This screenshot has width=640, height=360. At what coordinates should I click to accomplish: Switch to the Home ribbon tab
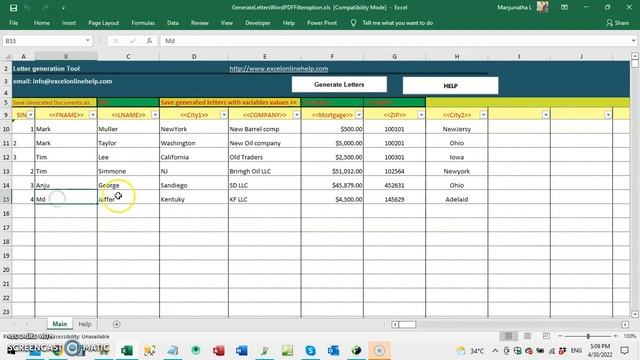point(42,23)
